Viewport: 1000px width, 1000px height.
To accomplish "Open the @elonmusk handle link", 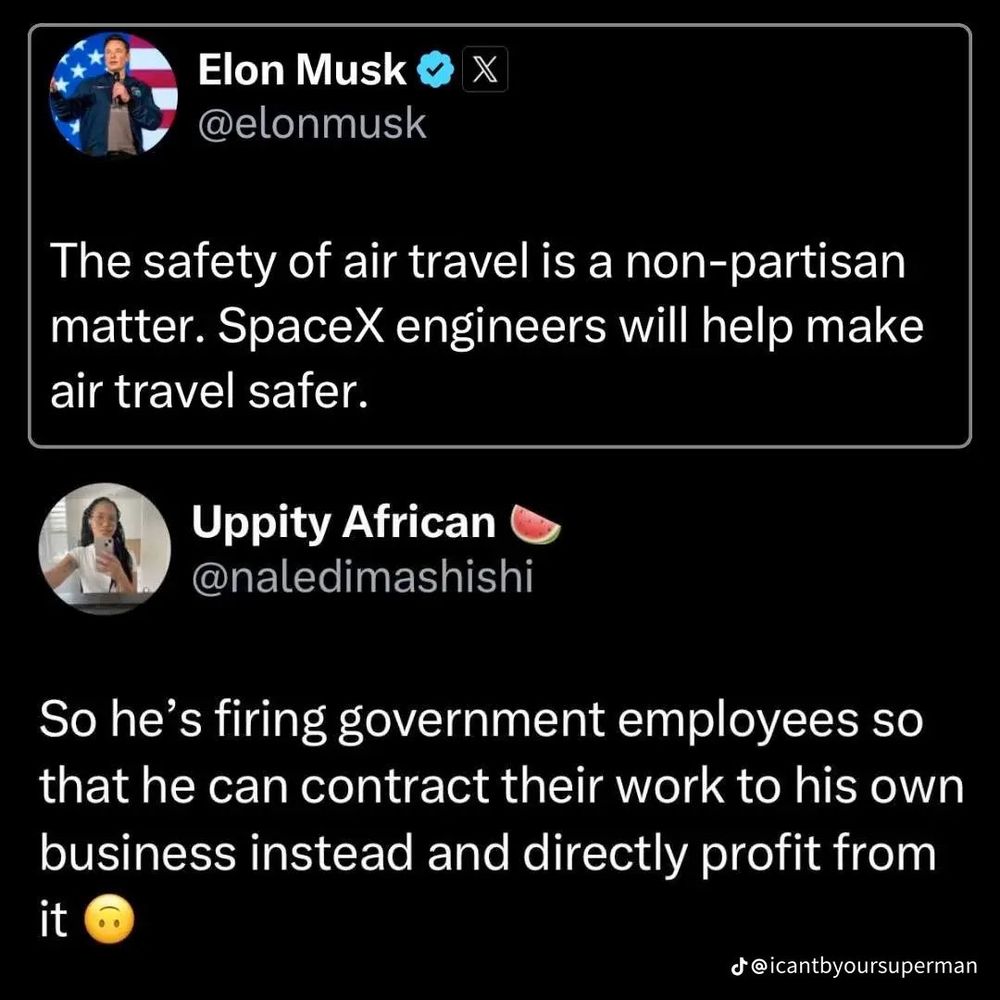I will point(312,124).
